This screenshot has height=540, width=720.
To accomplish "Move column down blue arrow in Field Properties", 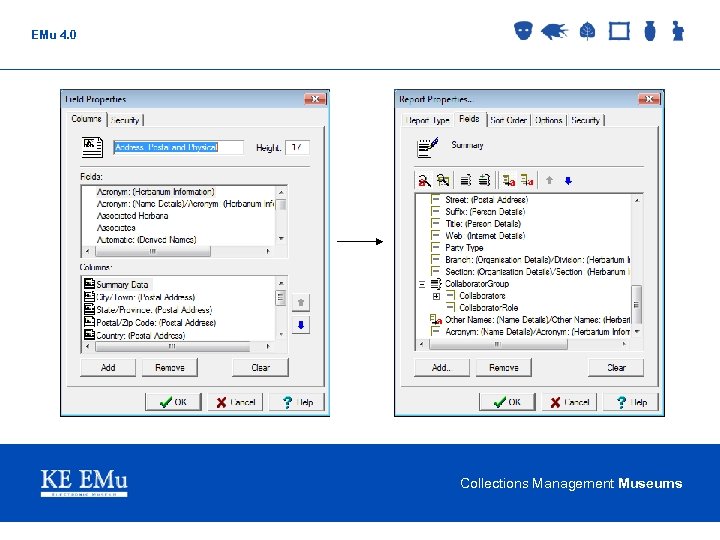I will point(301,325).
